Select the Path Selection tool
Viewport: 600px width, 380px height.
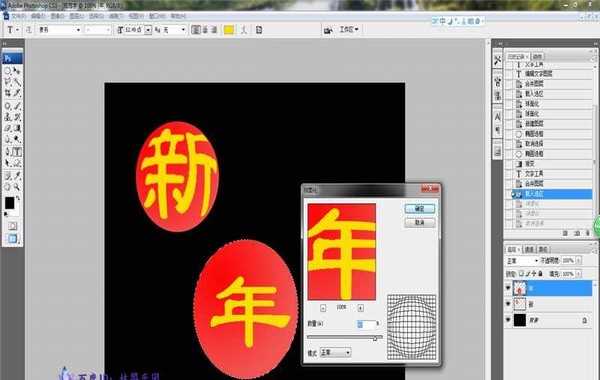8,163
